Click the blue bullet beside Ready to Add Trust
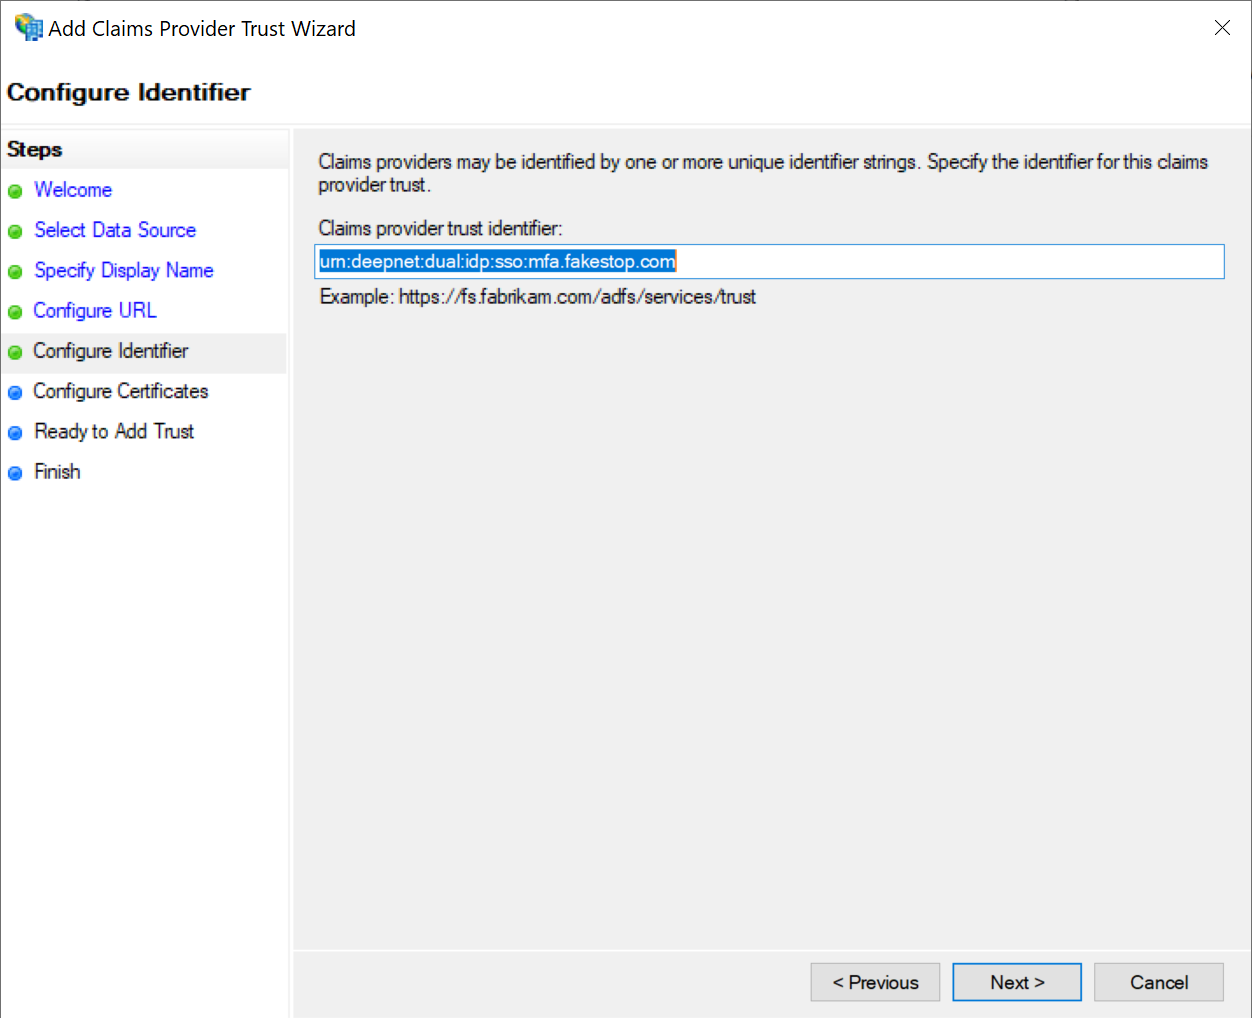Image resolution: width=1252 pixels, height=1018 pixels. click(x=15, y=433)
